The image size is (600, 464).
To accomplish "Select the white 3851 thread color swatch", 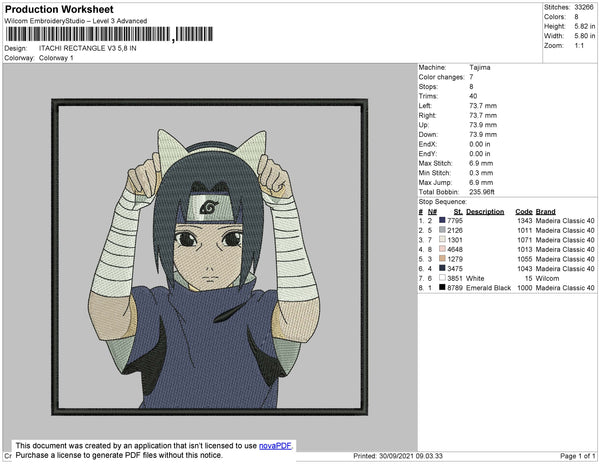I will point(442,278).
